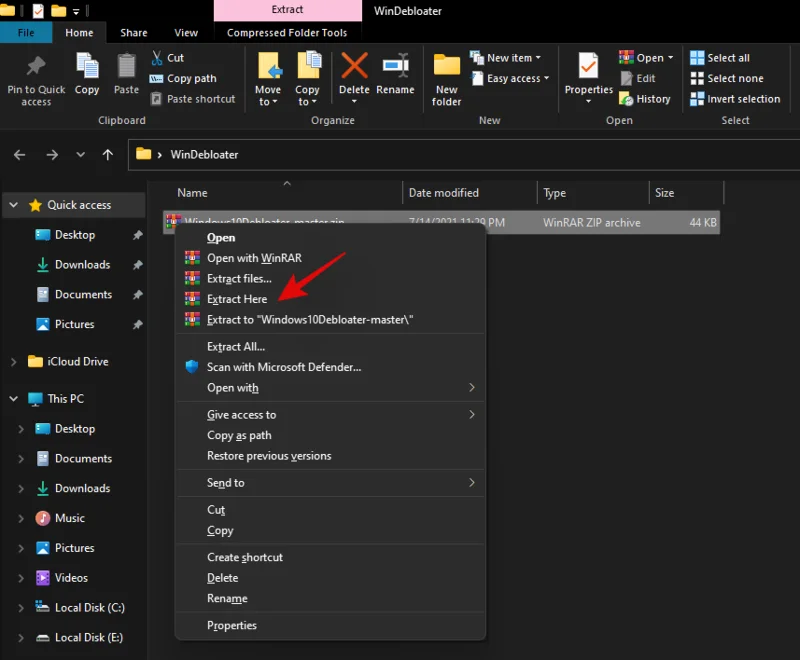Select Extract Here from context menu
Viewport: 800px width, 660px height.
(x=237, y=299)
